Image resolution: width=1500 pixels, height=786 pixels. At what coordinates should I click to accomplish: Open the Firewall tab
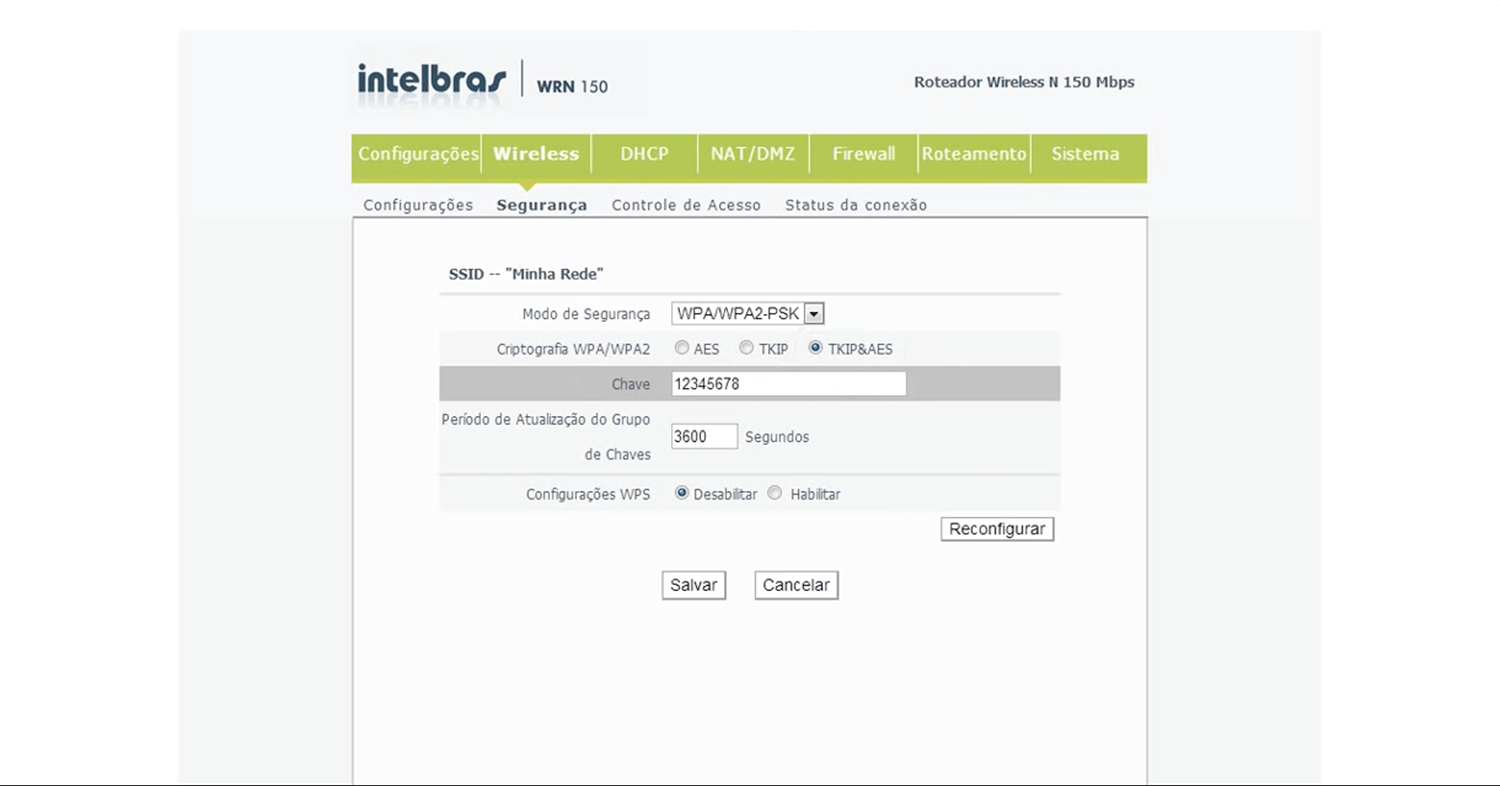coord(864,154)
